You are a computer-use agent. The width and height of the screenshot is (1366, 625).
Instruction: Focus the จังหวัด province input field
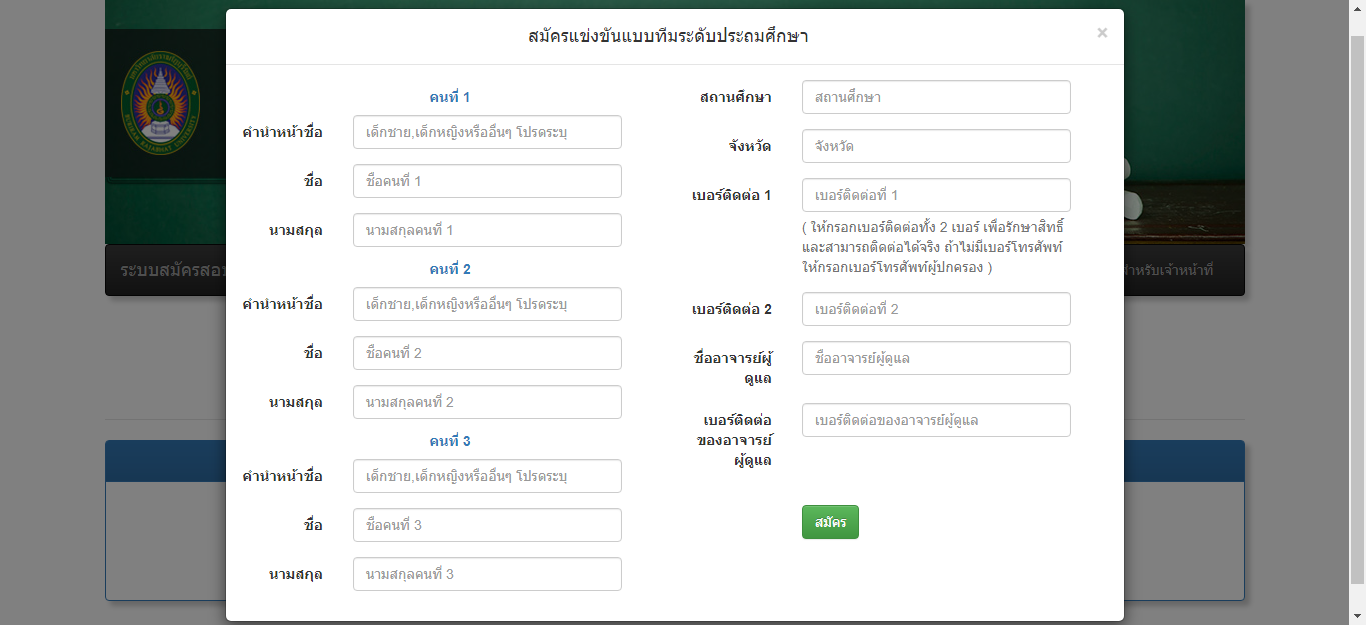(936, 146)
